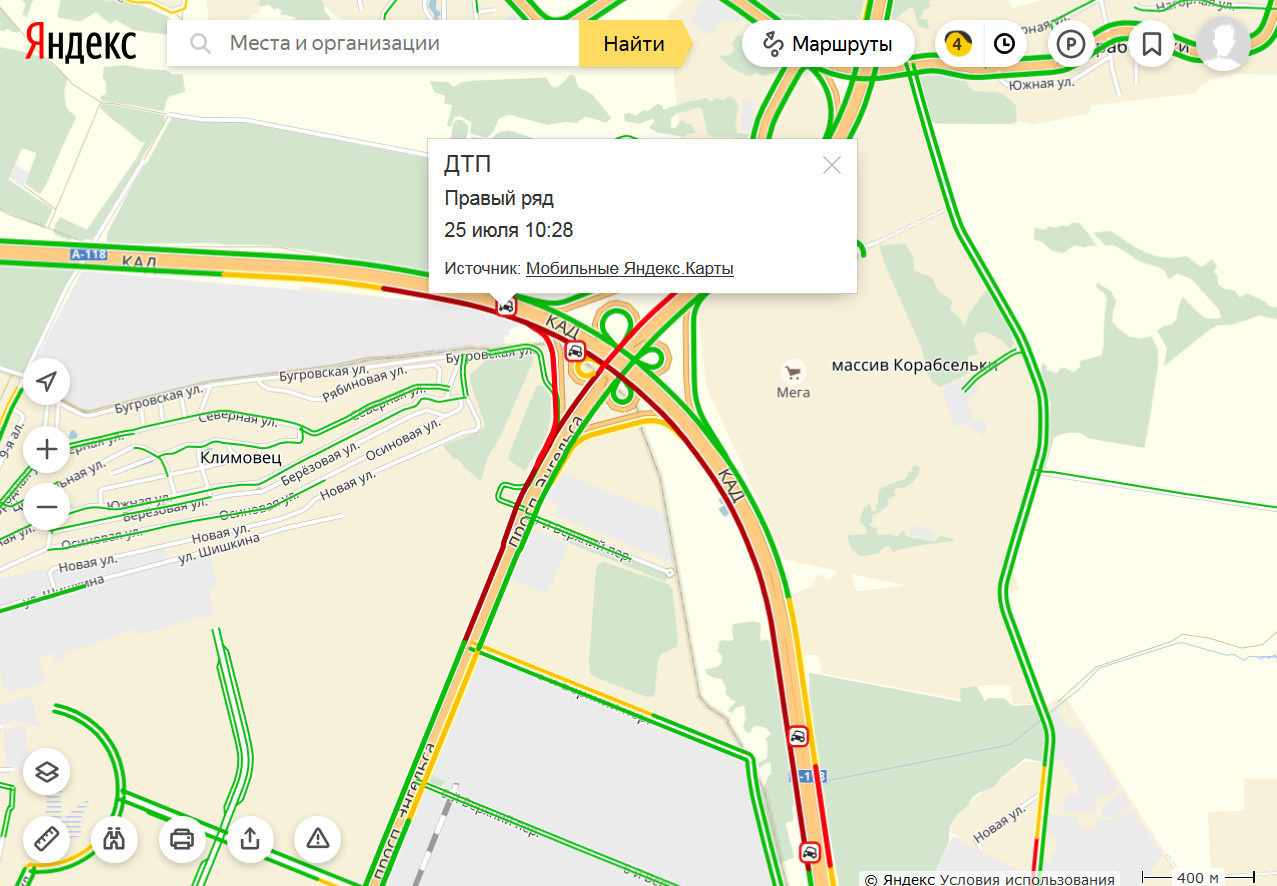Open panoramas with the binoculars icon

point(114,838)
